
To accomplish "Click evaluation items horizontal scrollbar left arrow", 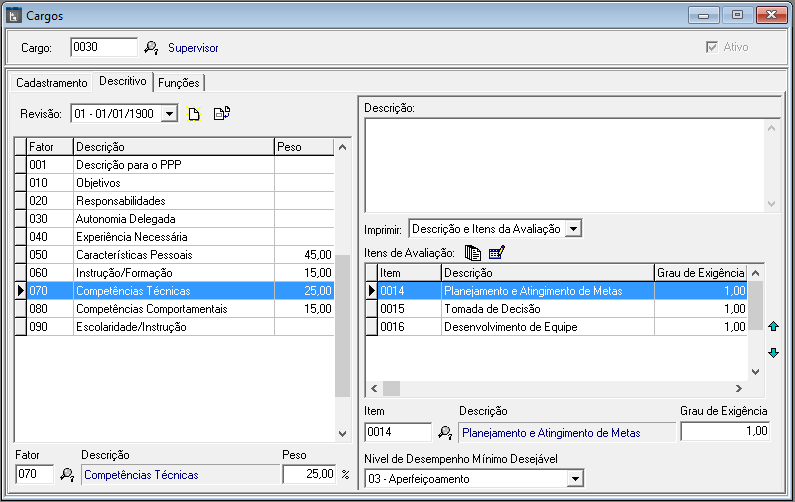I will tap(374, 388).
